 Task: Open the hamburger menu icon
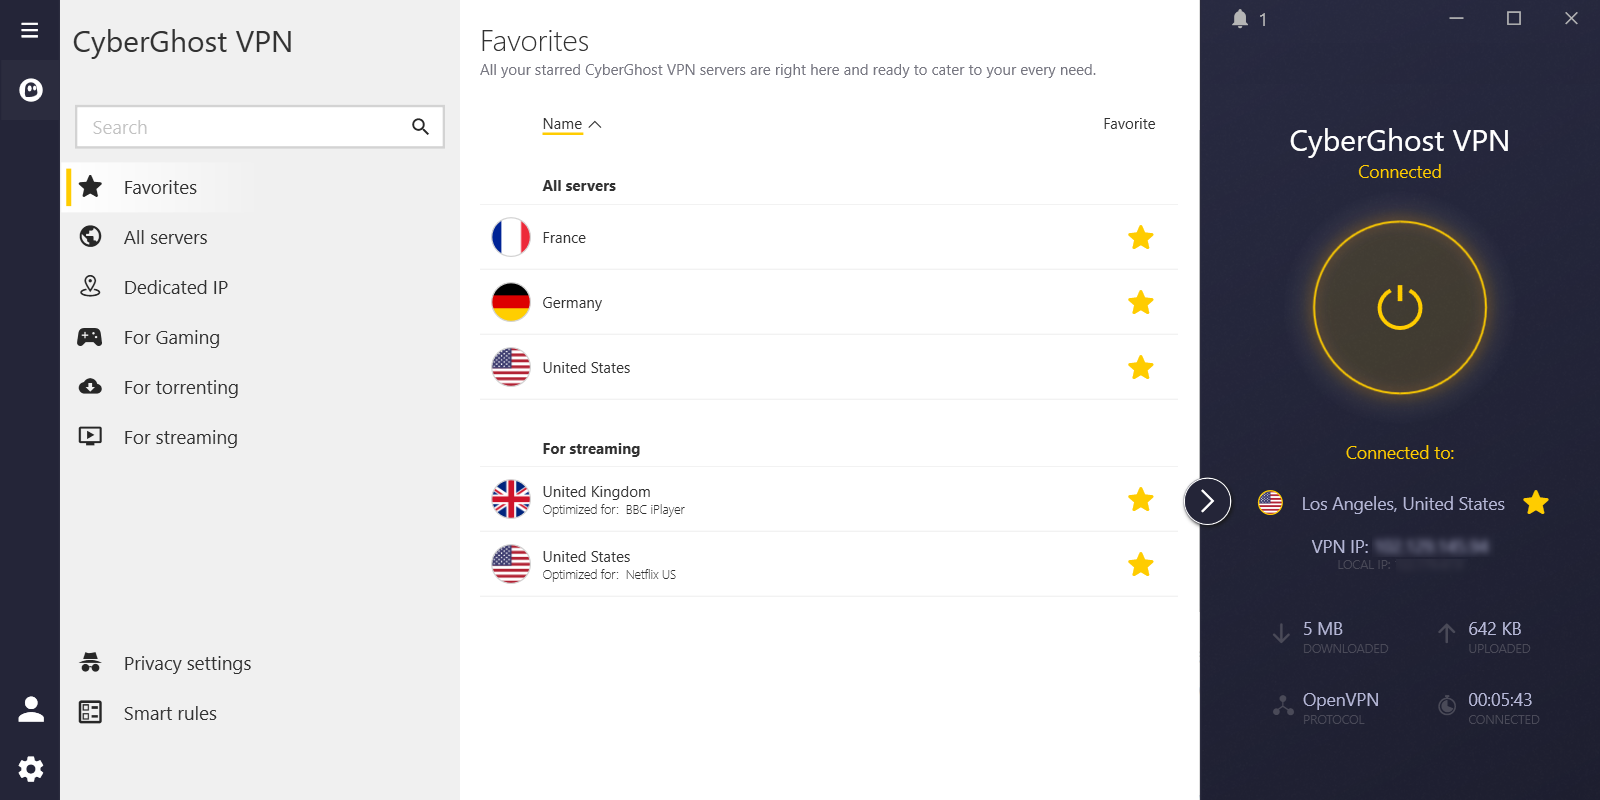click(30, 30)
